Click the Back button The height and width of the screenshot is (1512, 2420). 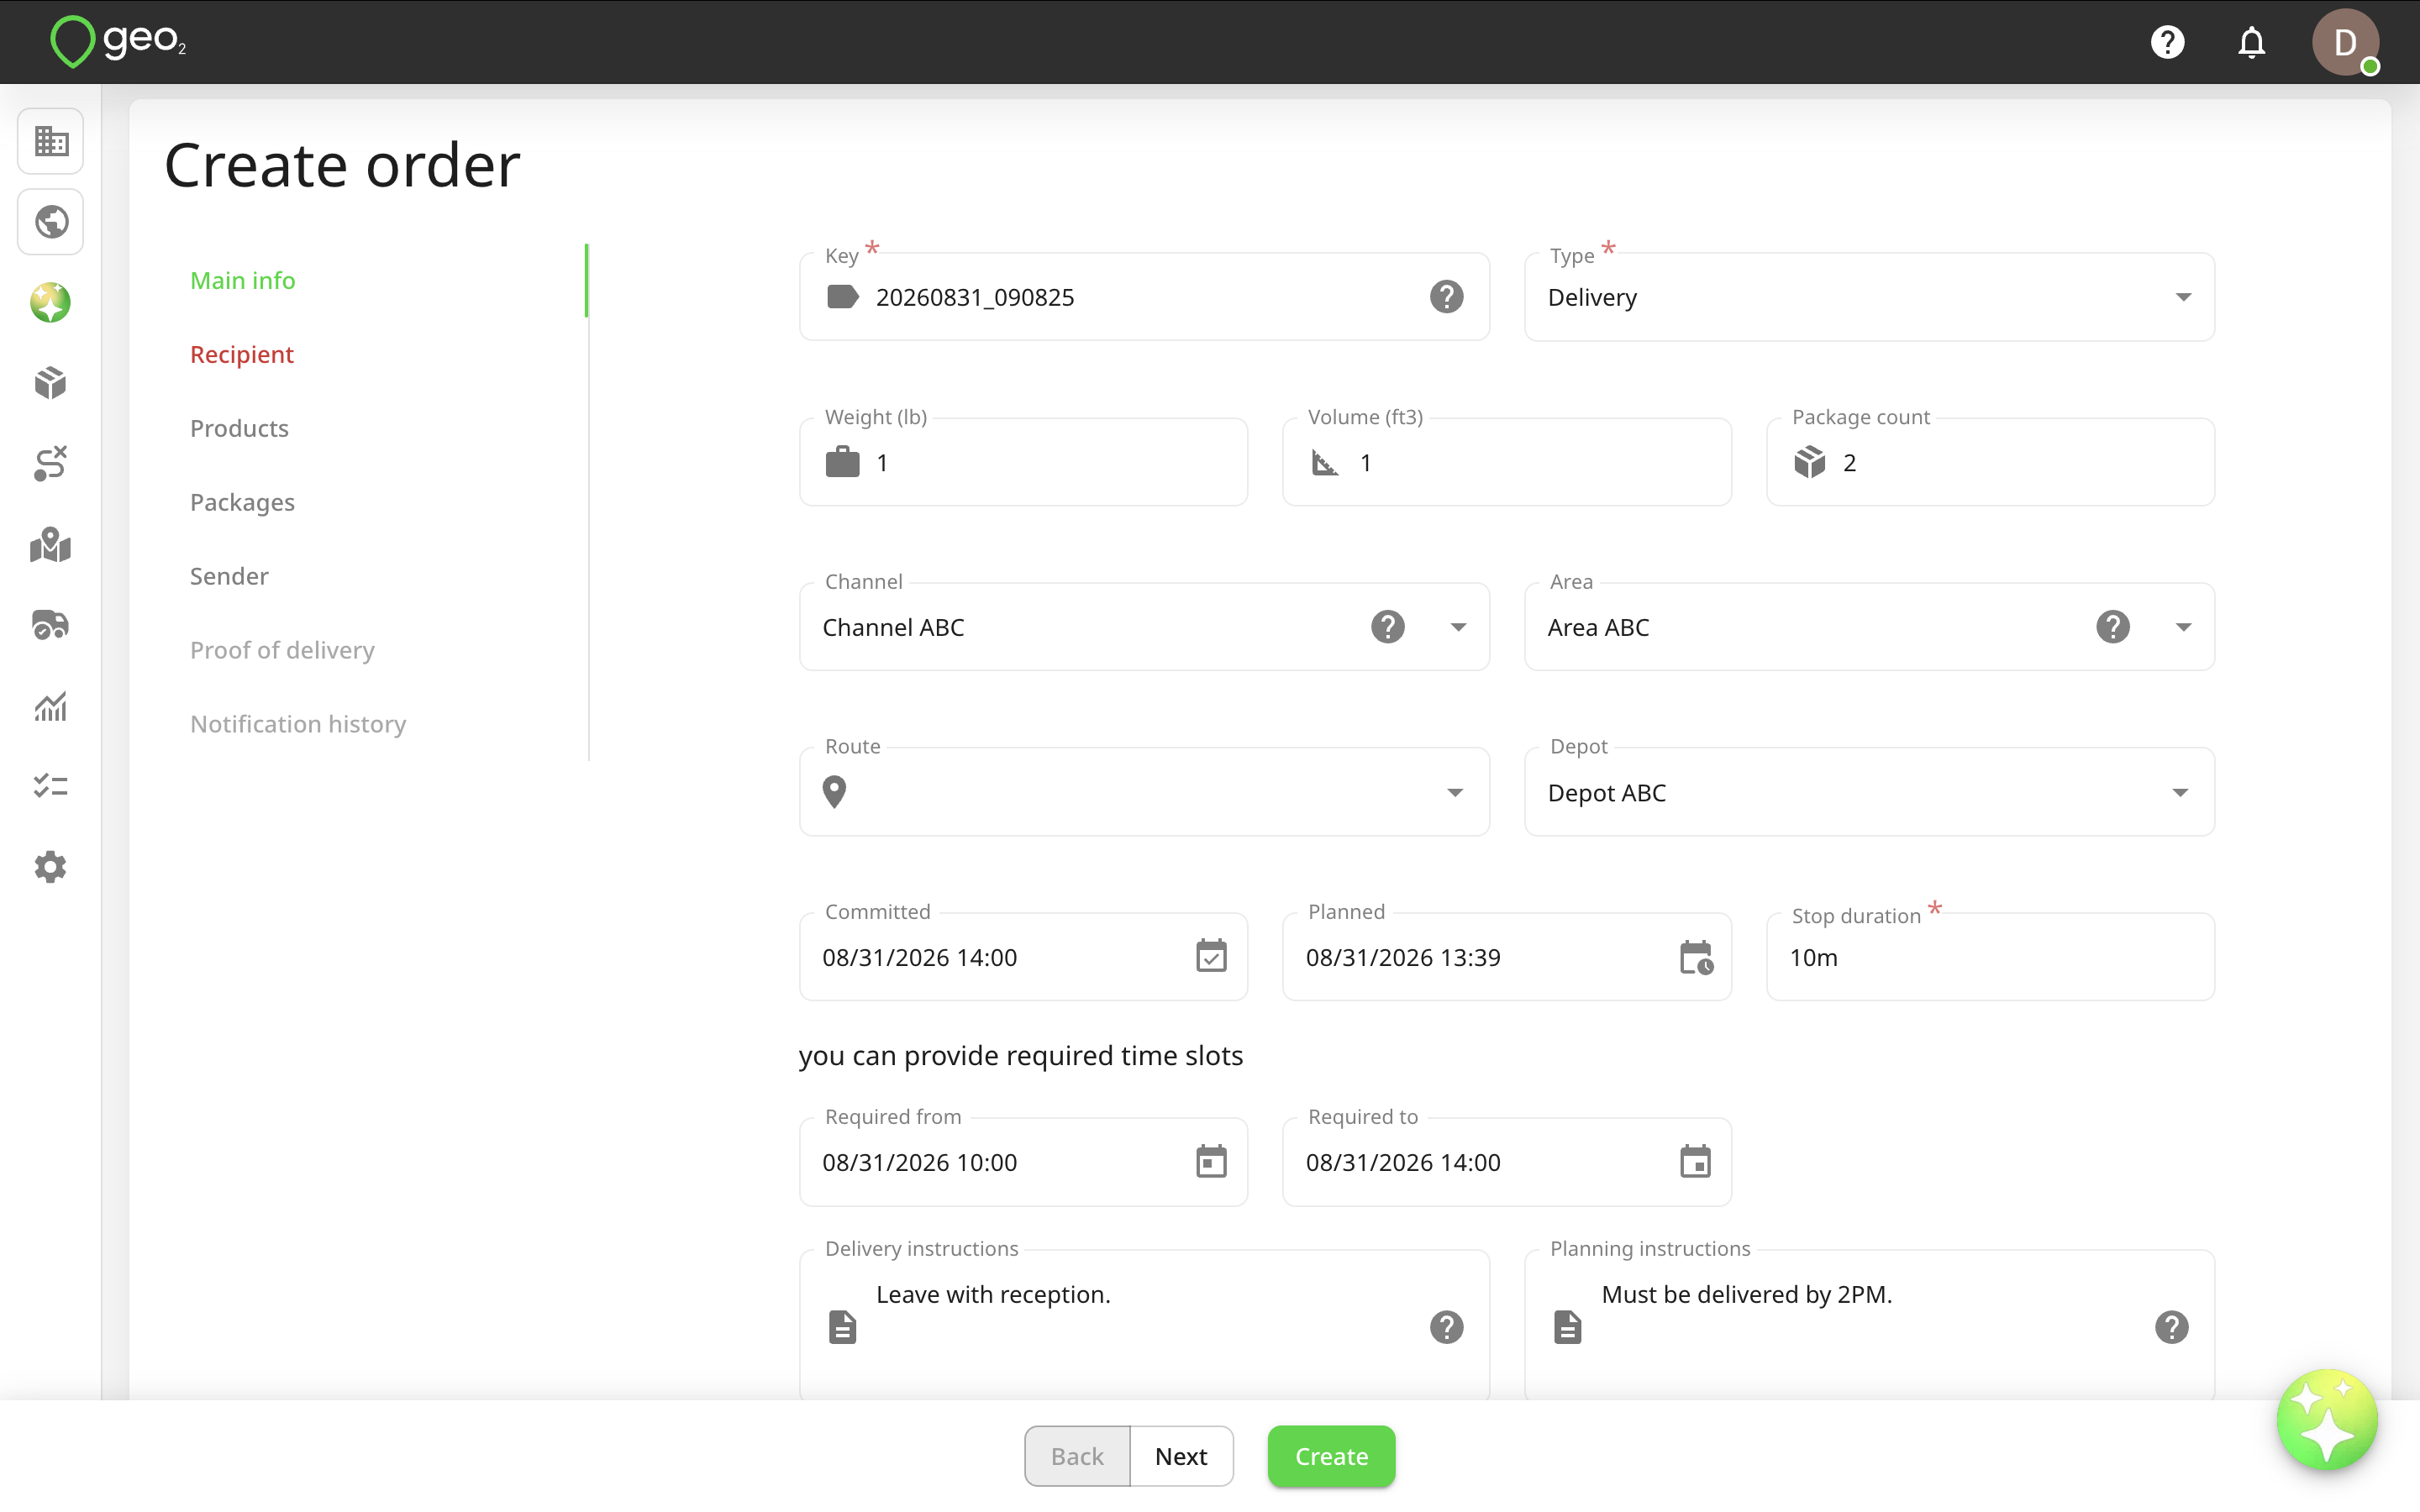click(x=1077, y=1456)
